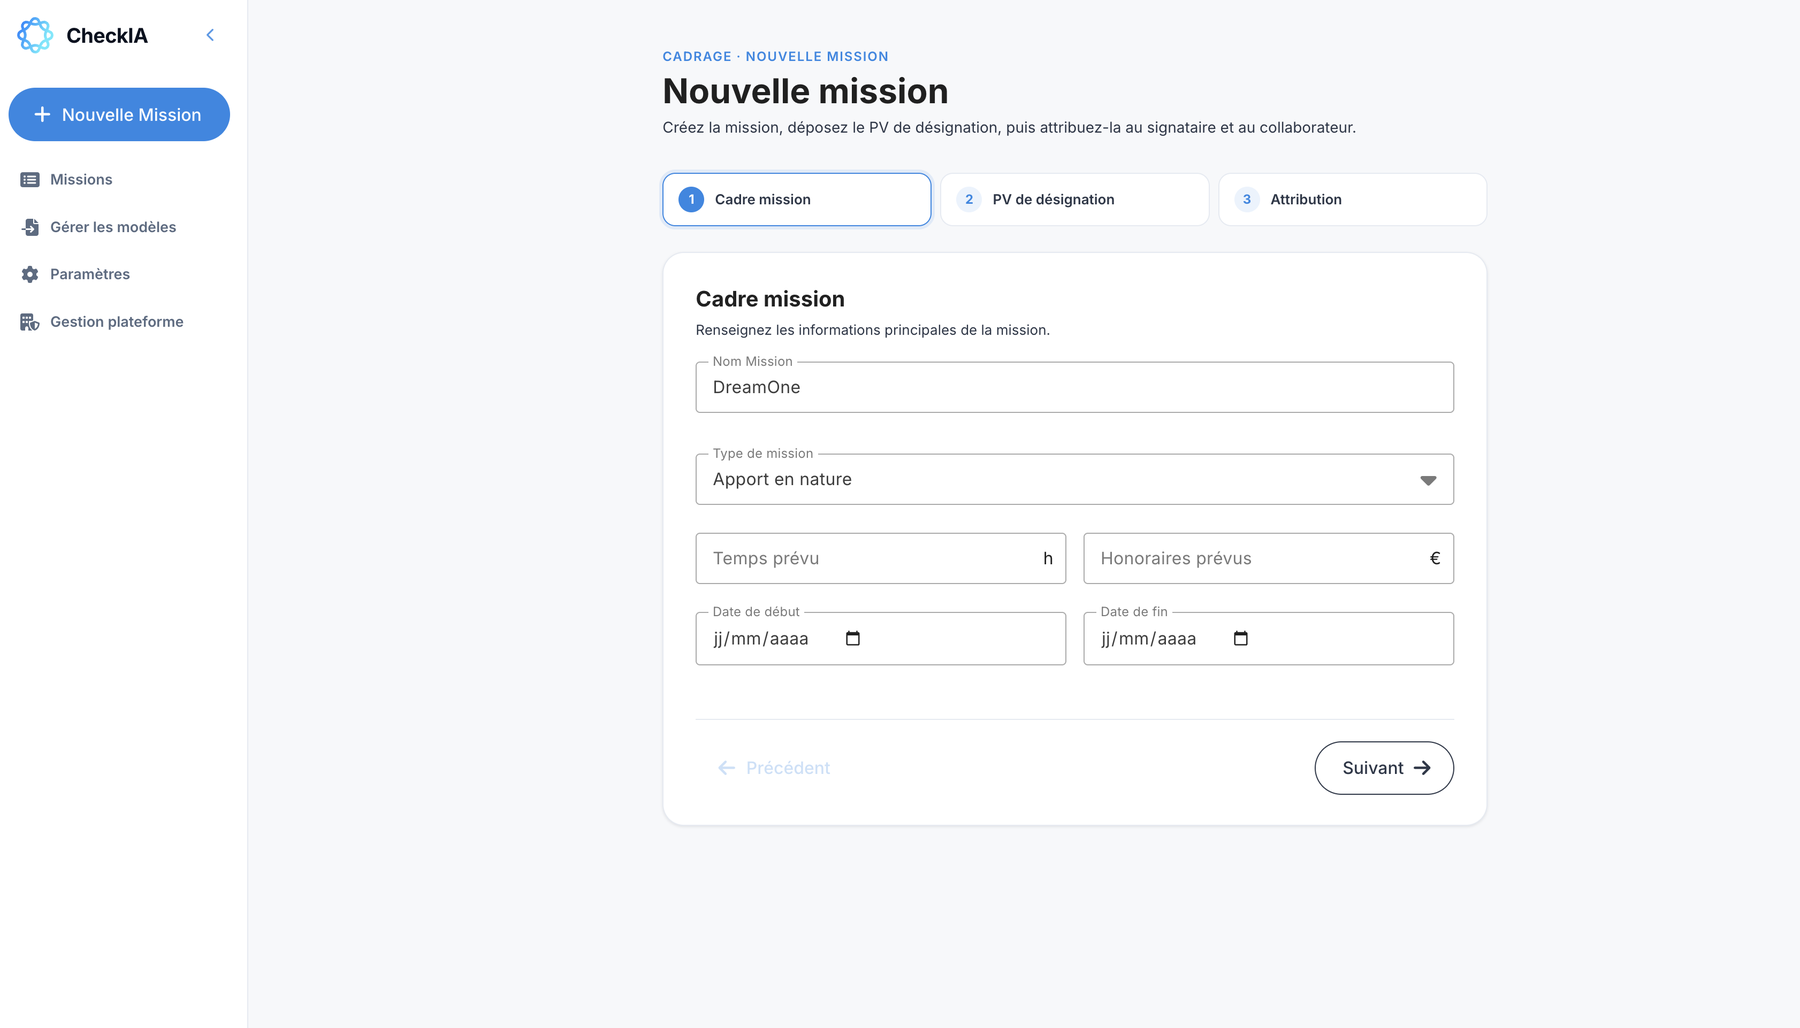Image resolution: width=1800 pixels, height=1028 pixels.
Task: Focus the Date de fin field
Action: pos(1268,638)
